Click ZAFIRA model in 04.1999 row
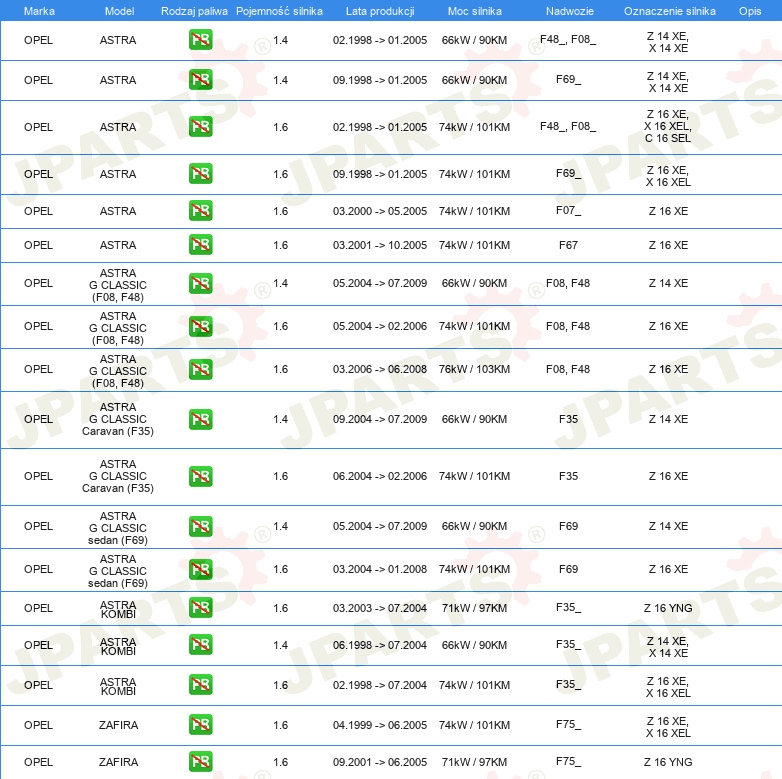This screenshot has height=779, width=782. [118, 725]
